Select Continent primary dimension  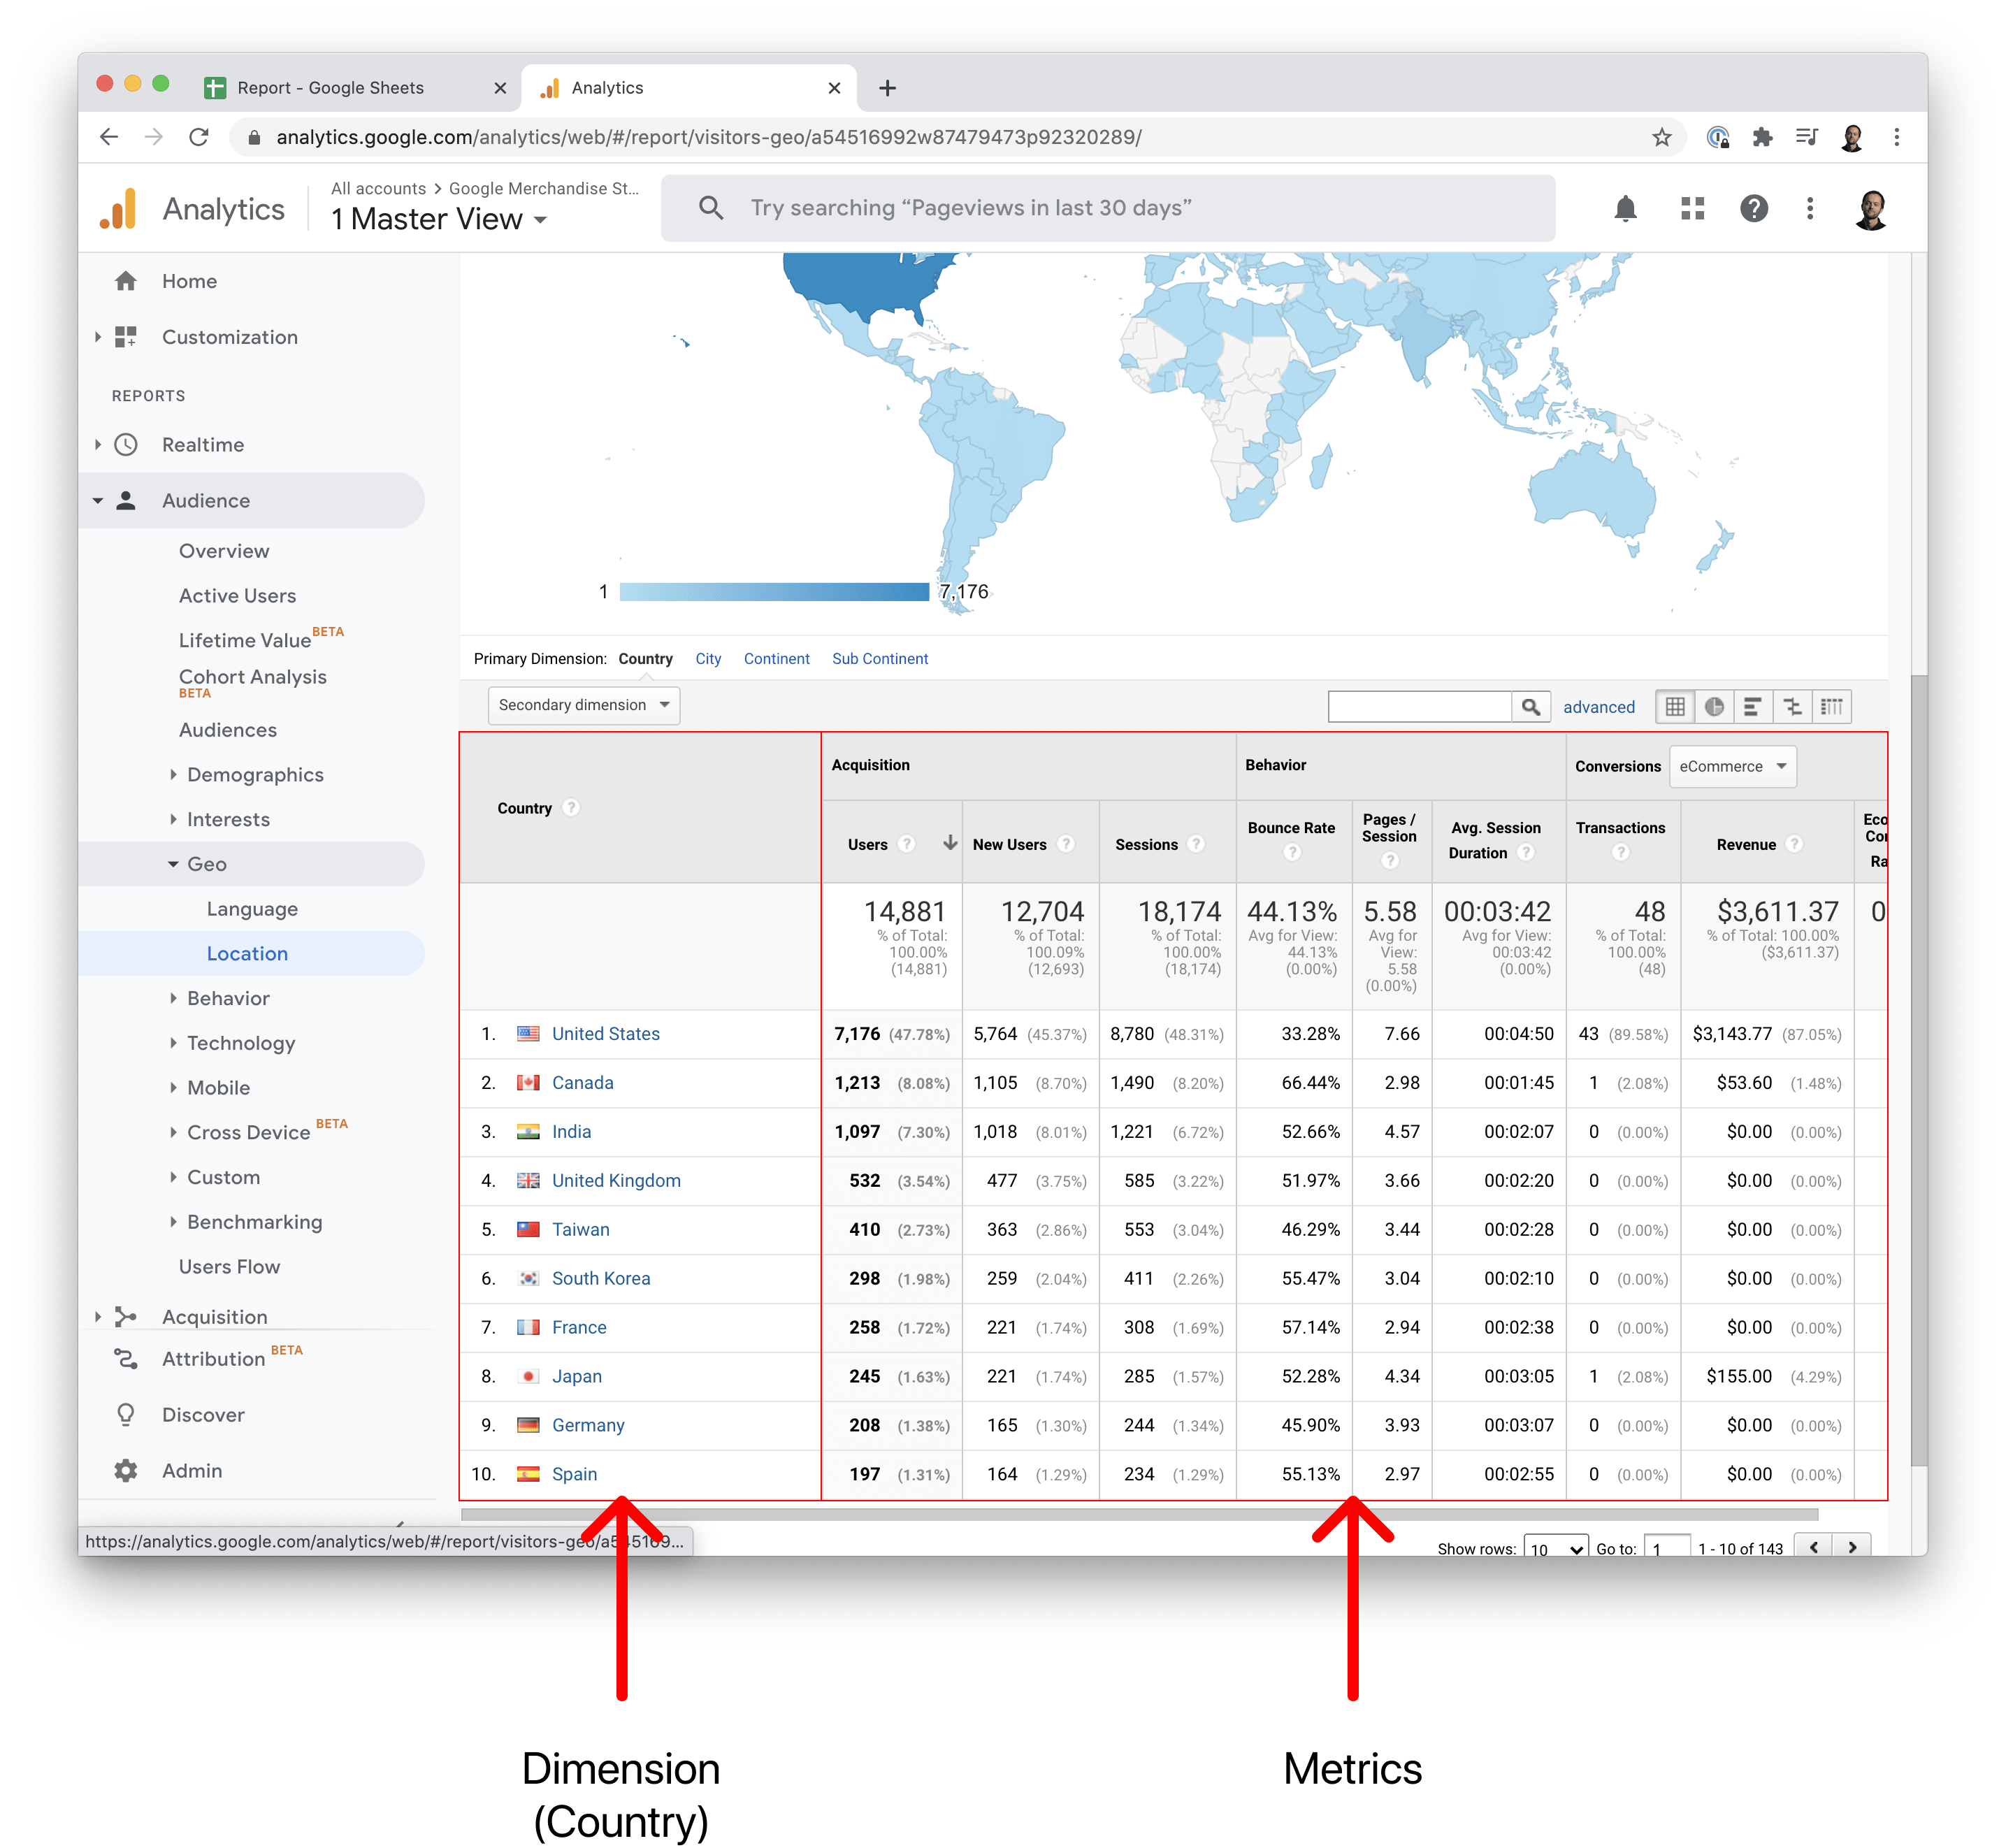tap(776, 659)
